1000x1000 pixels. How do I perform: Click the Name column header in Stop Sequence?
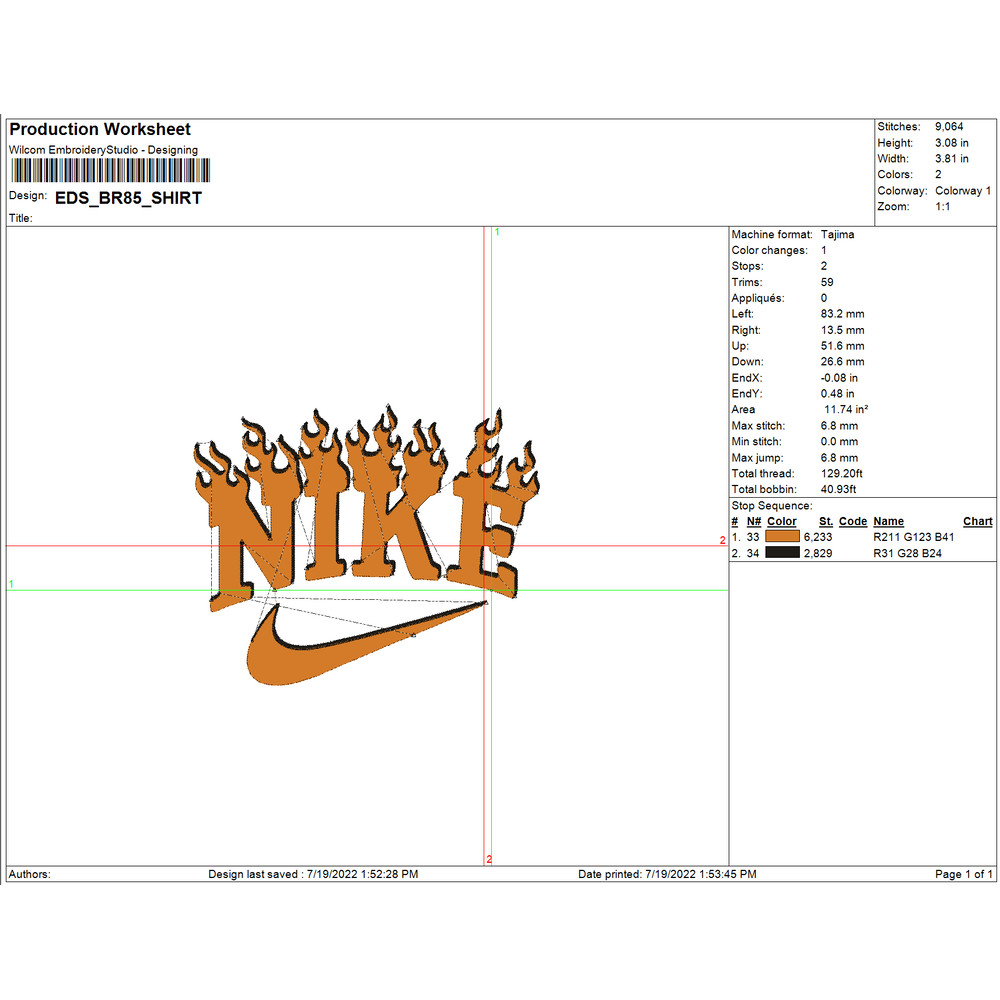coord(888,521)
